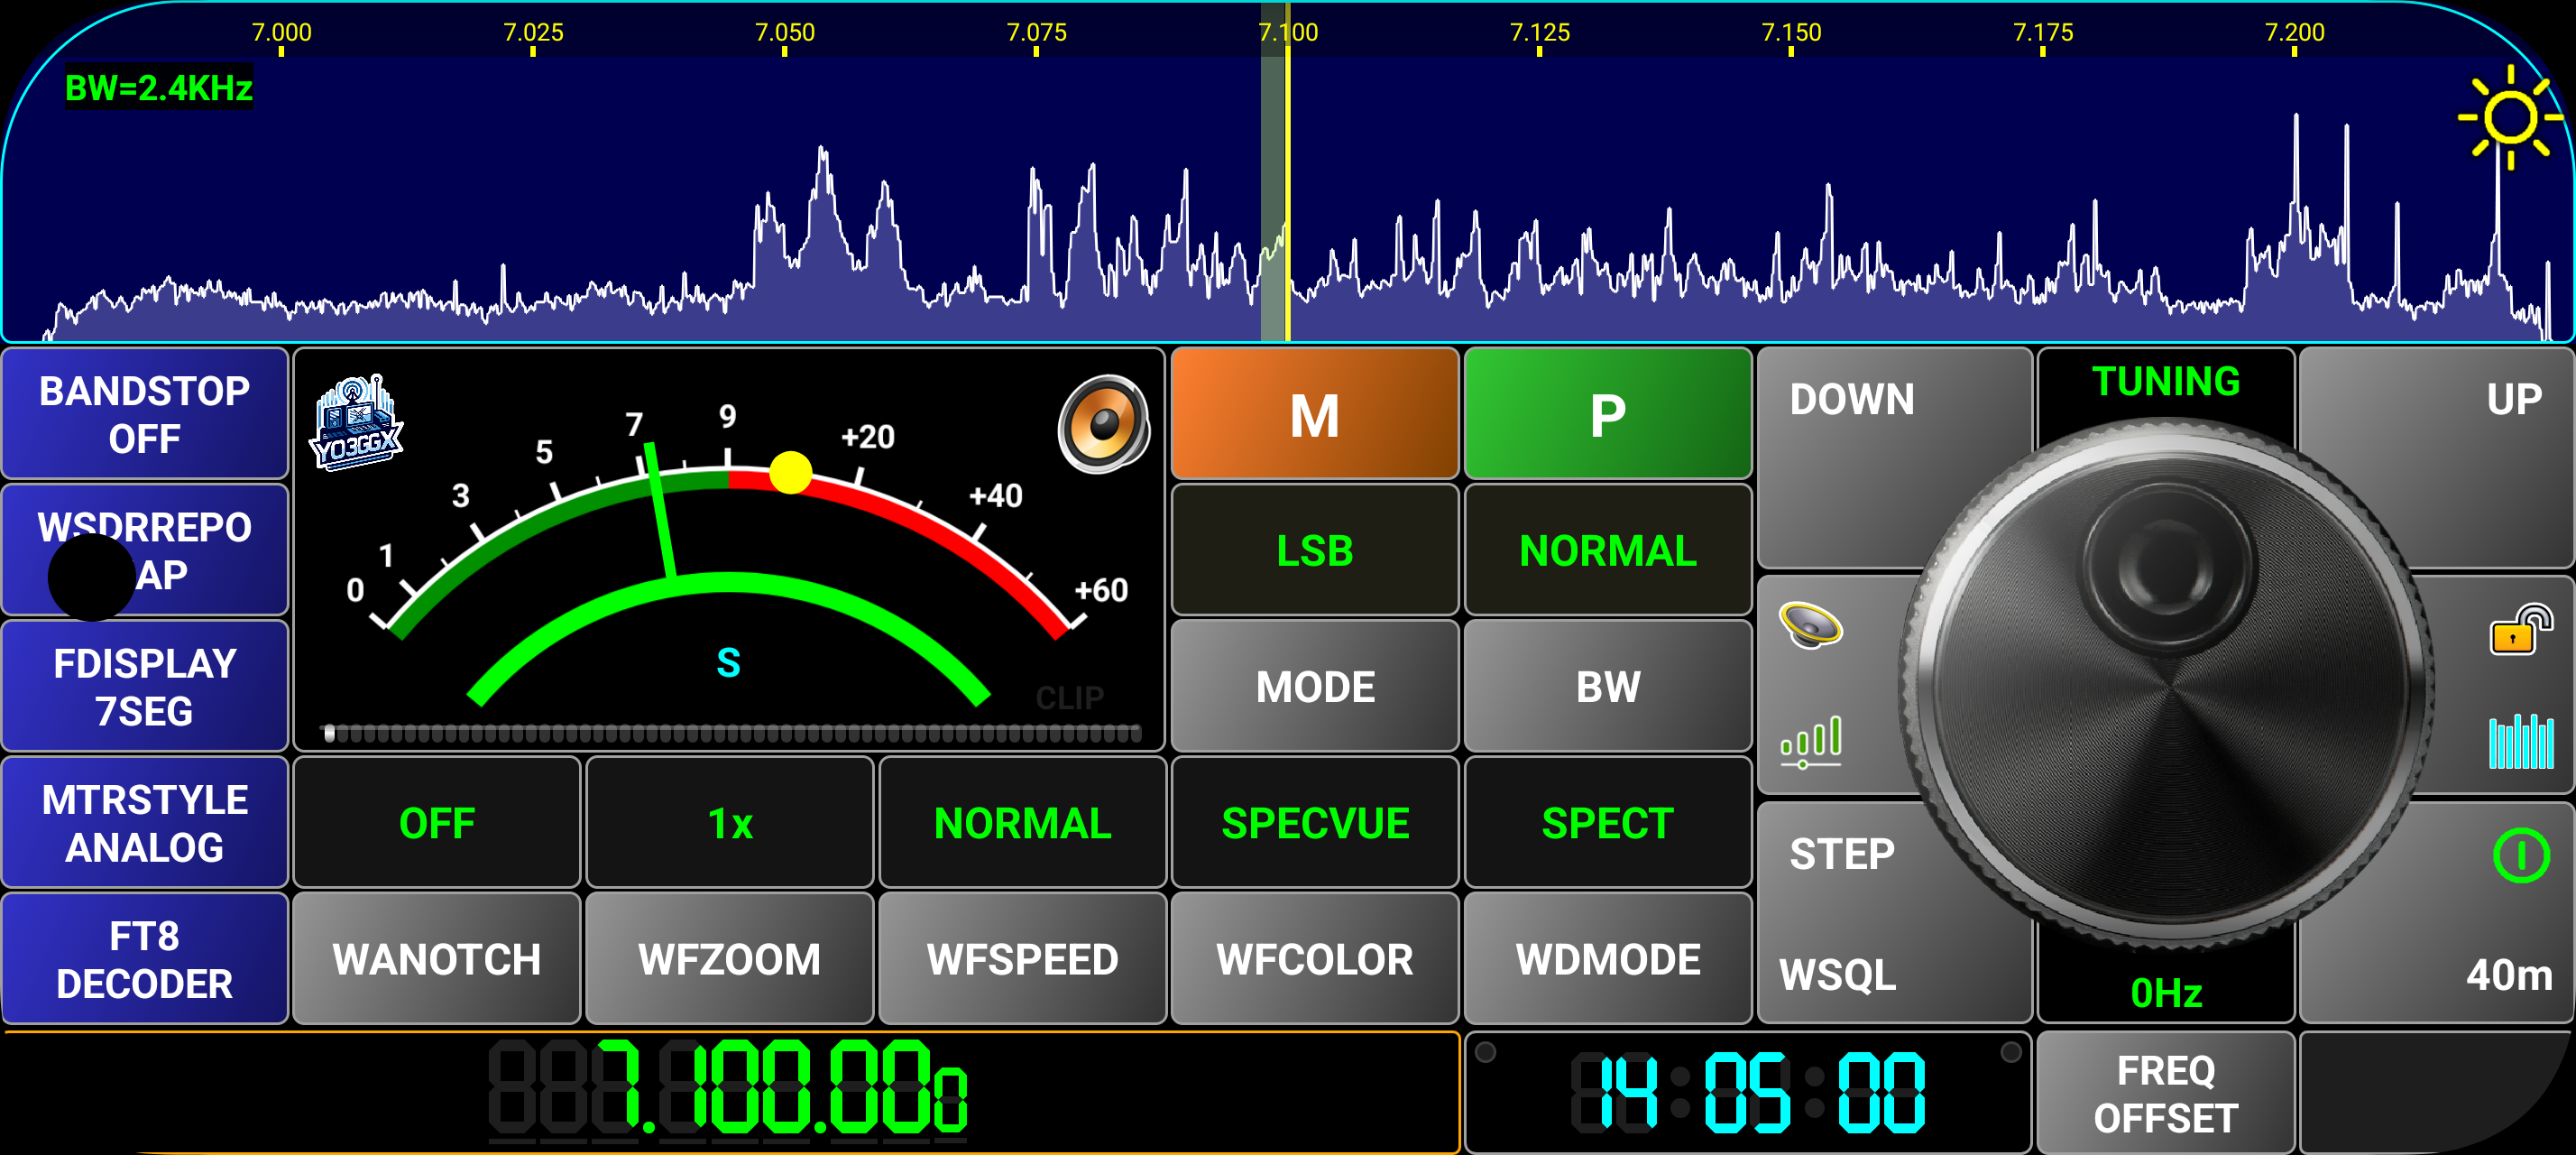Click the green power icon
The width and height of the screenshot is (2576, 1155).
2520,856
